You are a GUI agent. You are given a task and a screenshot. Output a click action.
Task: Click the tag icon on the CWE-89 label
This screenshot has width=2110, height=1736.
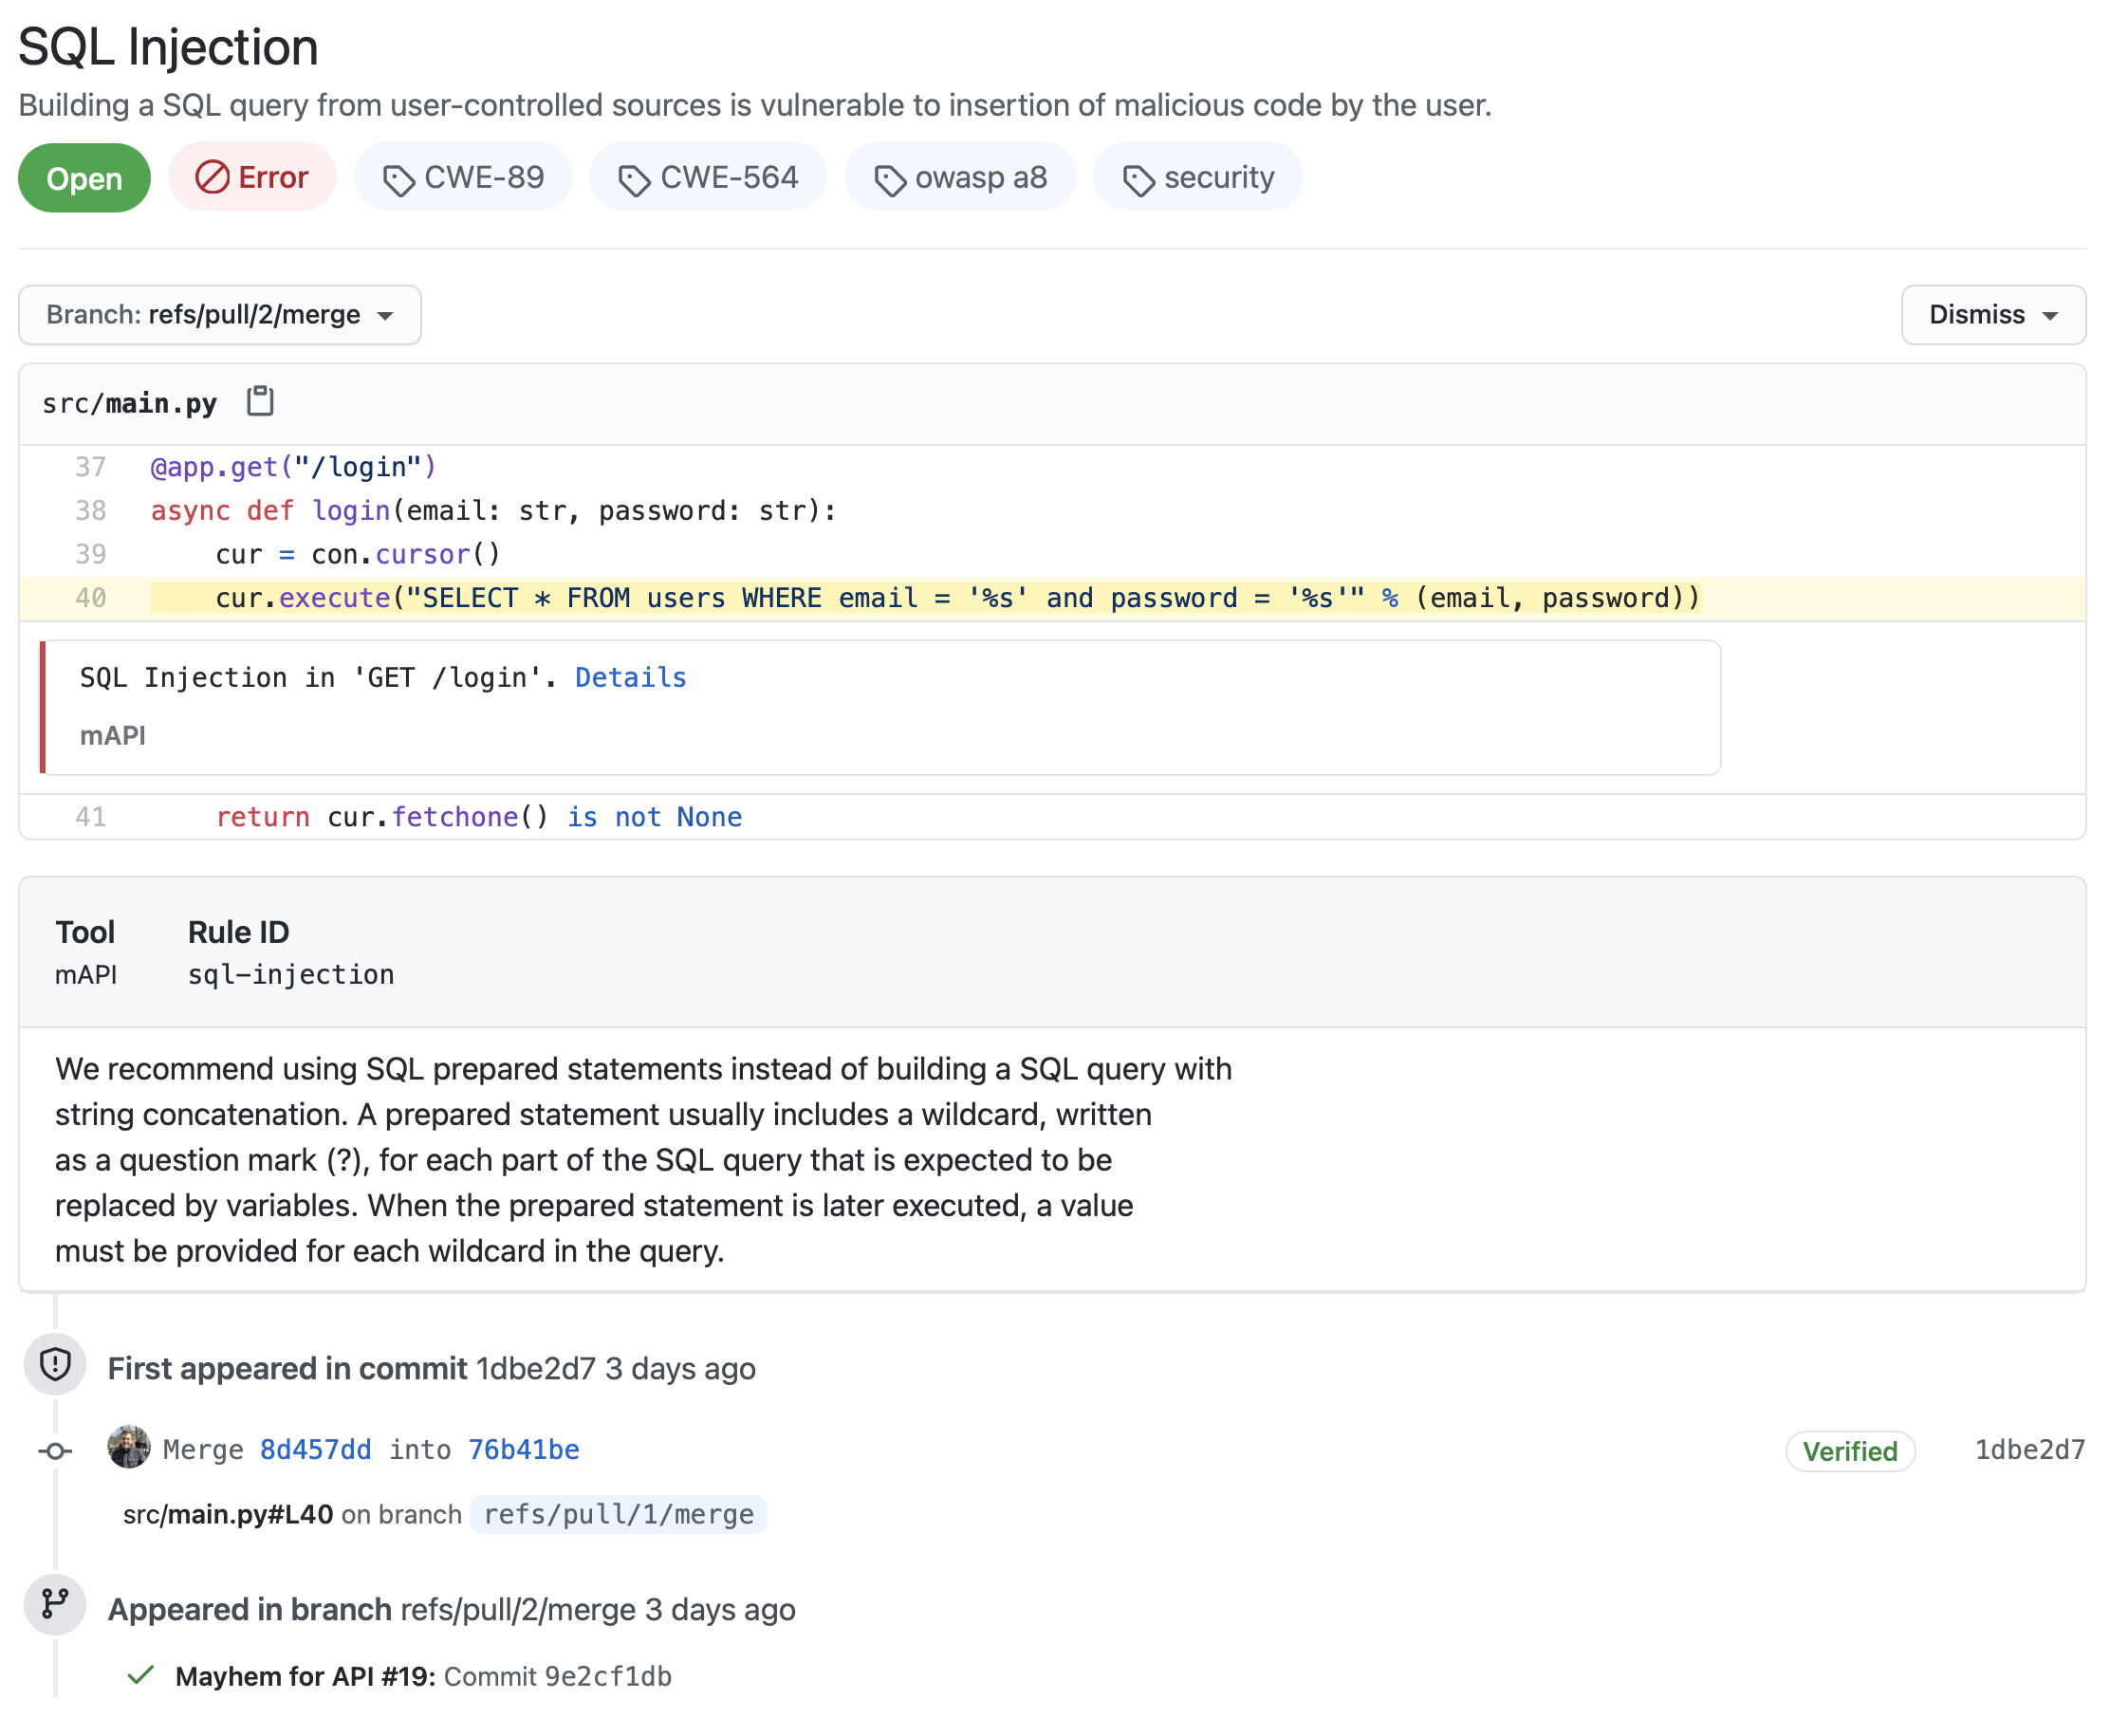[401, 177]
